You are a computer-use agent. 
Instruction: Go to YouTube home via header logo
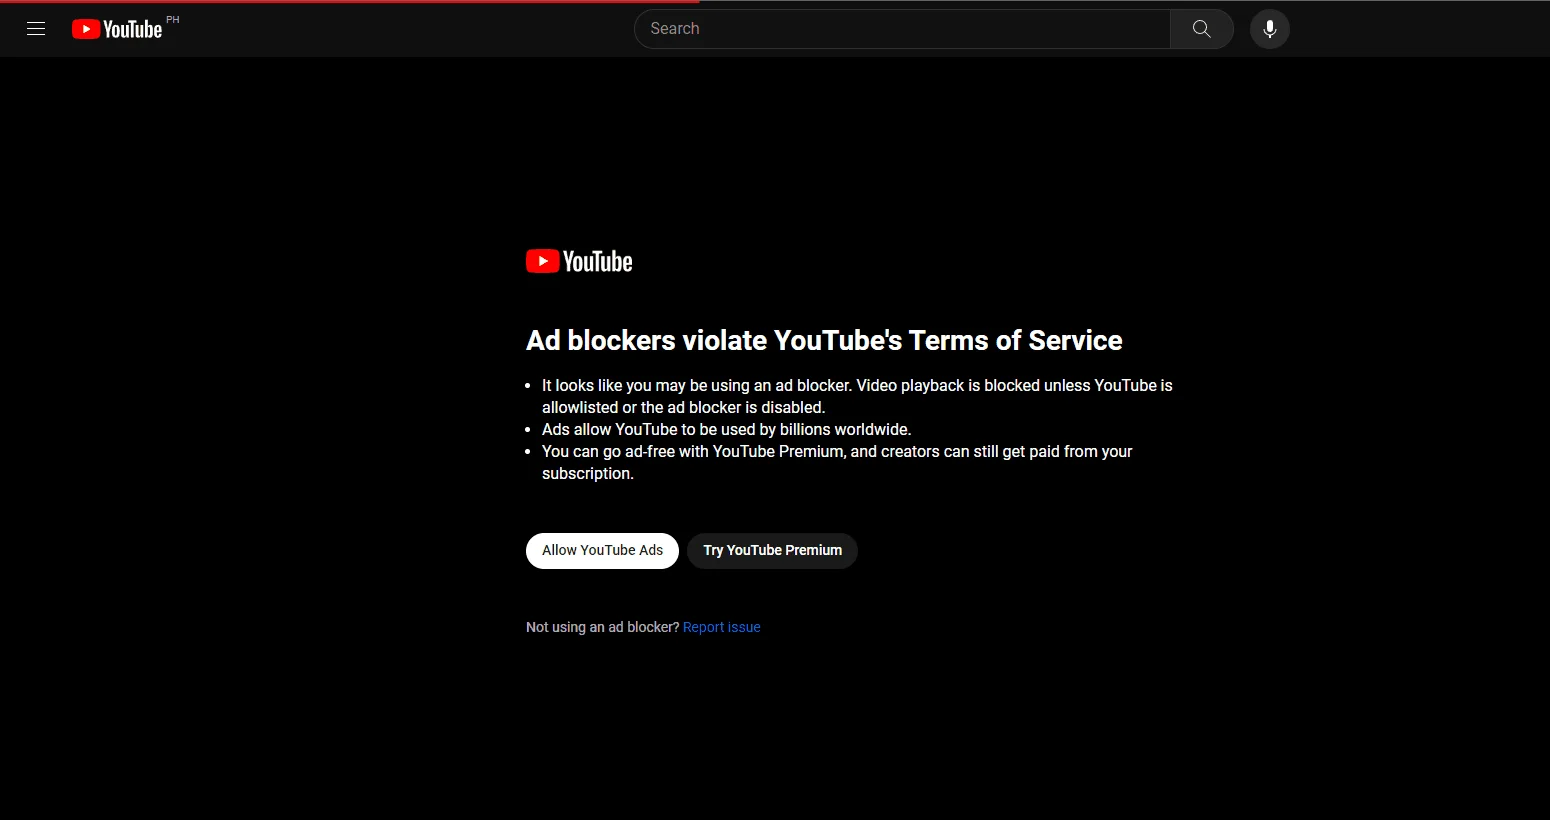(x=117, y=29)
